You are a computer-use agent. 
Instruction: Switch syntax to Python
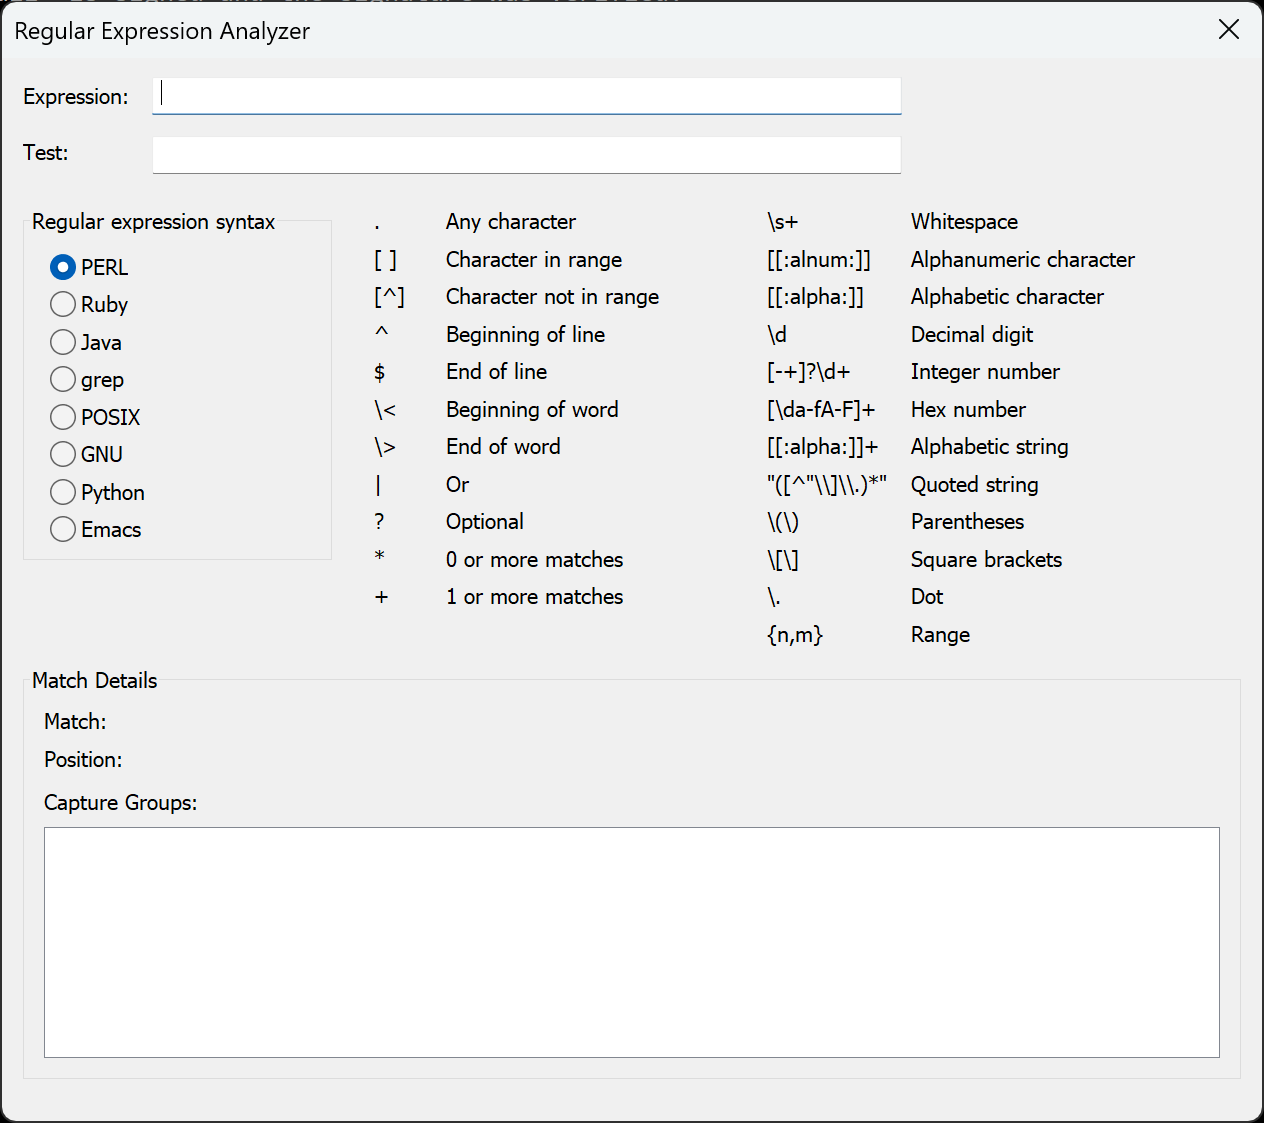click(97, 492)
